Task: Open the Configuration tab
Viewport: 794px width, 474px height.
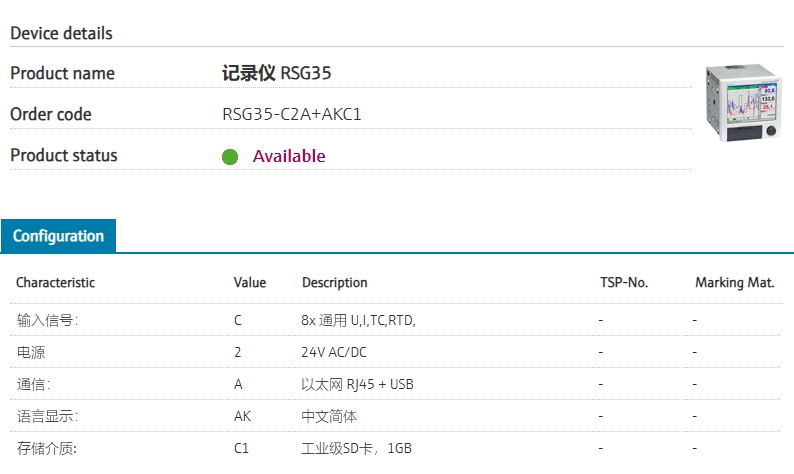Action: [x=59, y=236]
